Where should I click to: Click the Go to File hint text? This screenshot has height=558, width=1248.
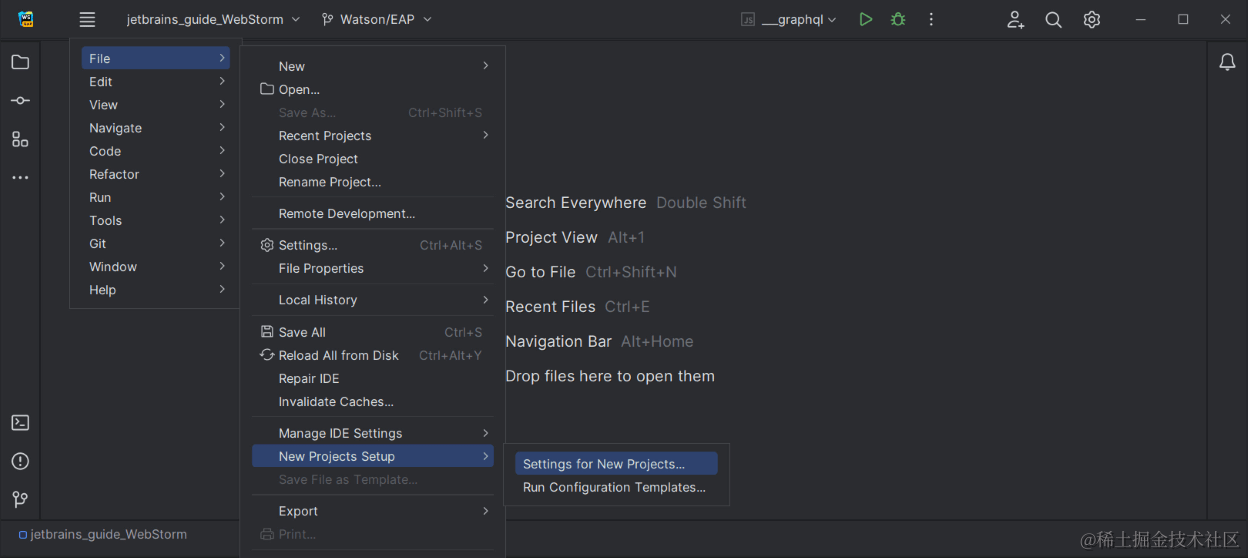[x=540, y=272]
